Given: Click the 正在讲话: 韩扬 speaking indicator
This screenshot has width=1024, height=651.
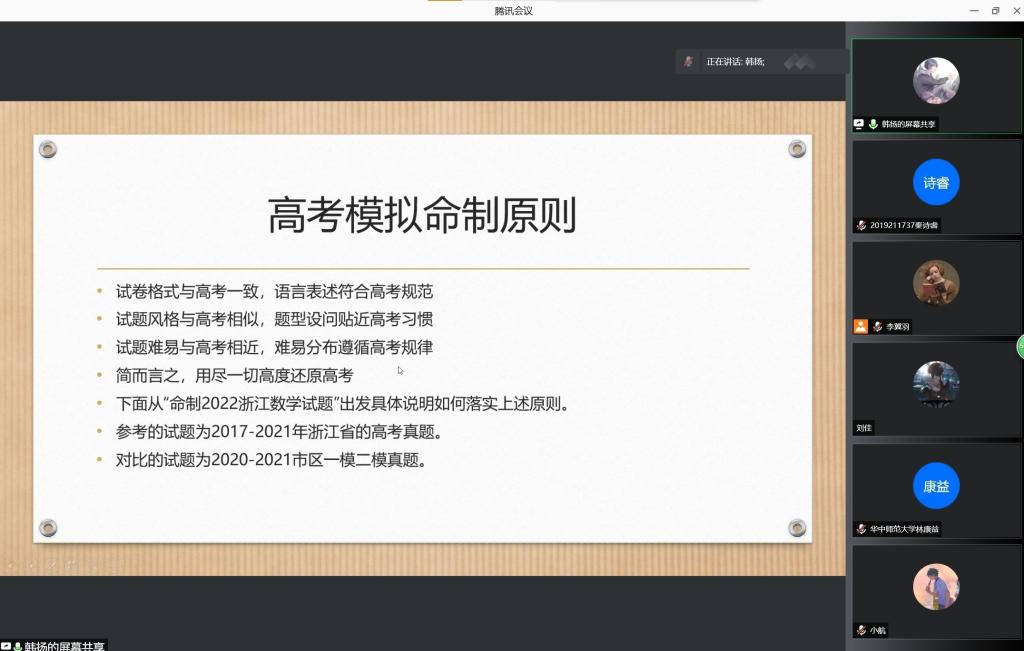Looking at the screenshot, I should [735, 62].
